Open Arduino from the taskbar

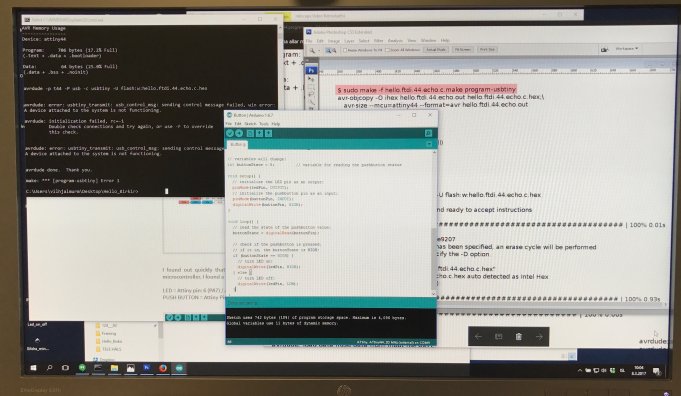click(x=179, y=368)
